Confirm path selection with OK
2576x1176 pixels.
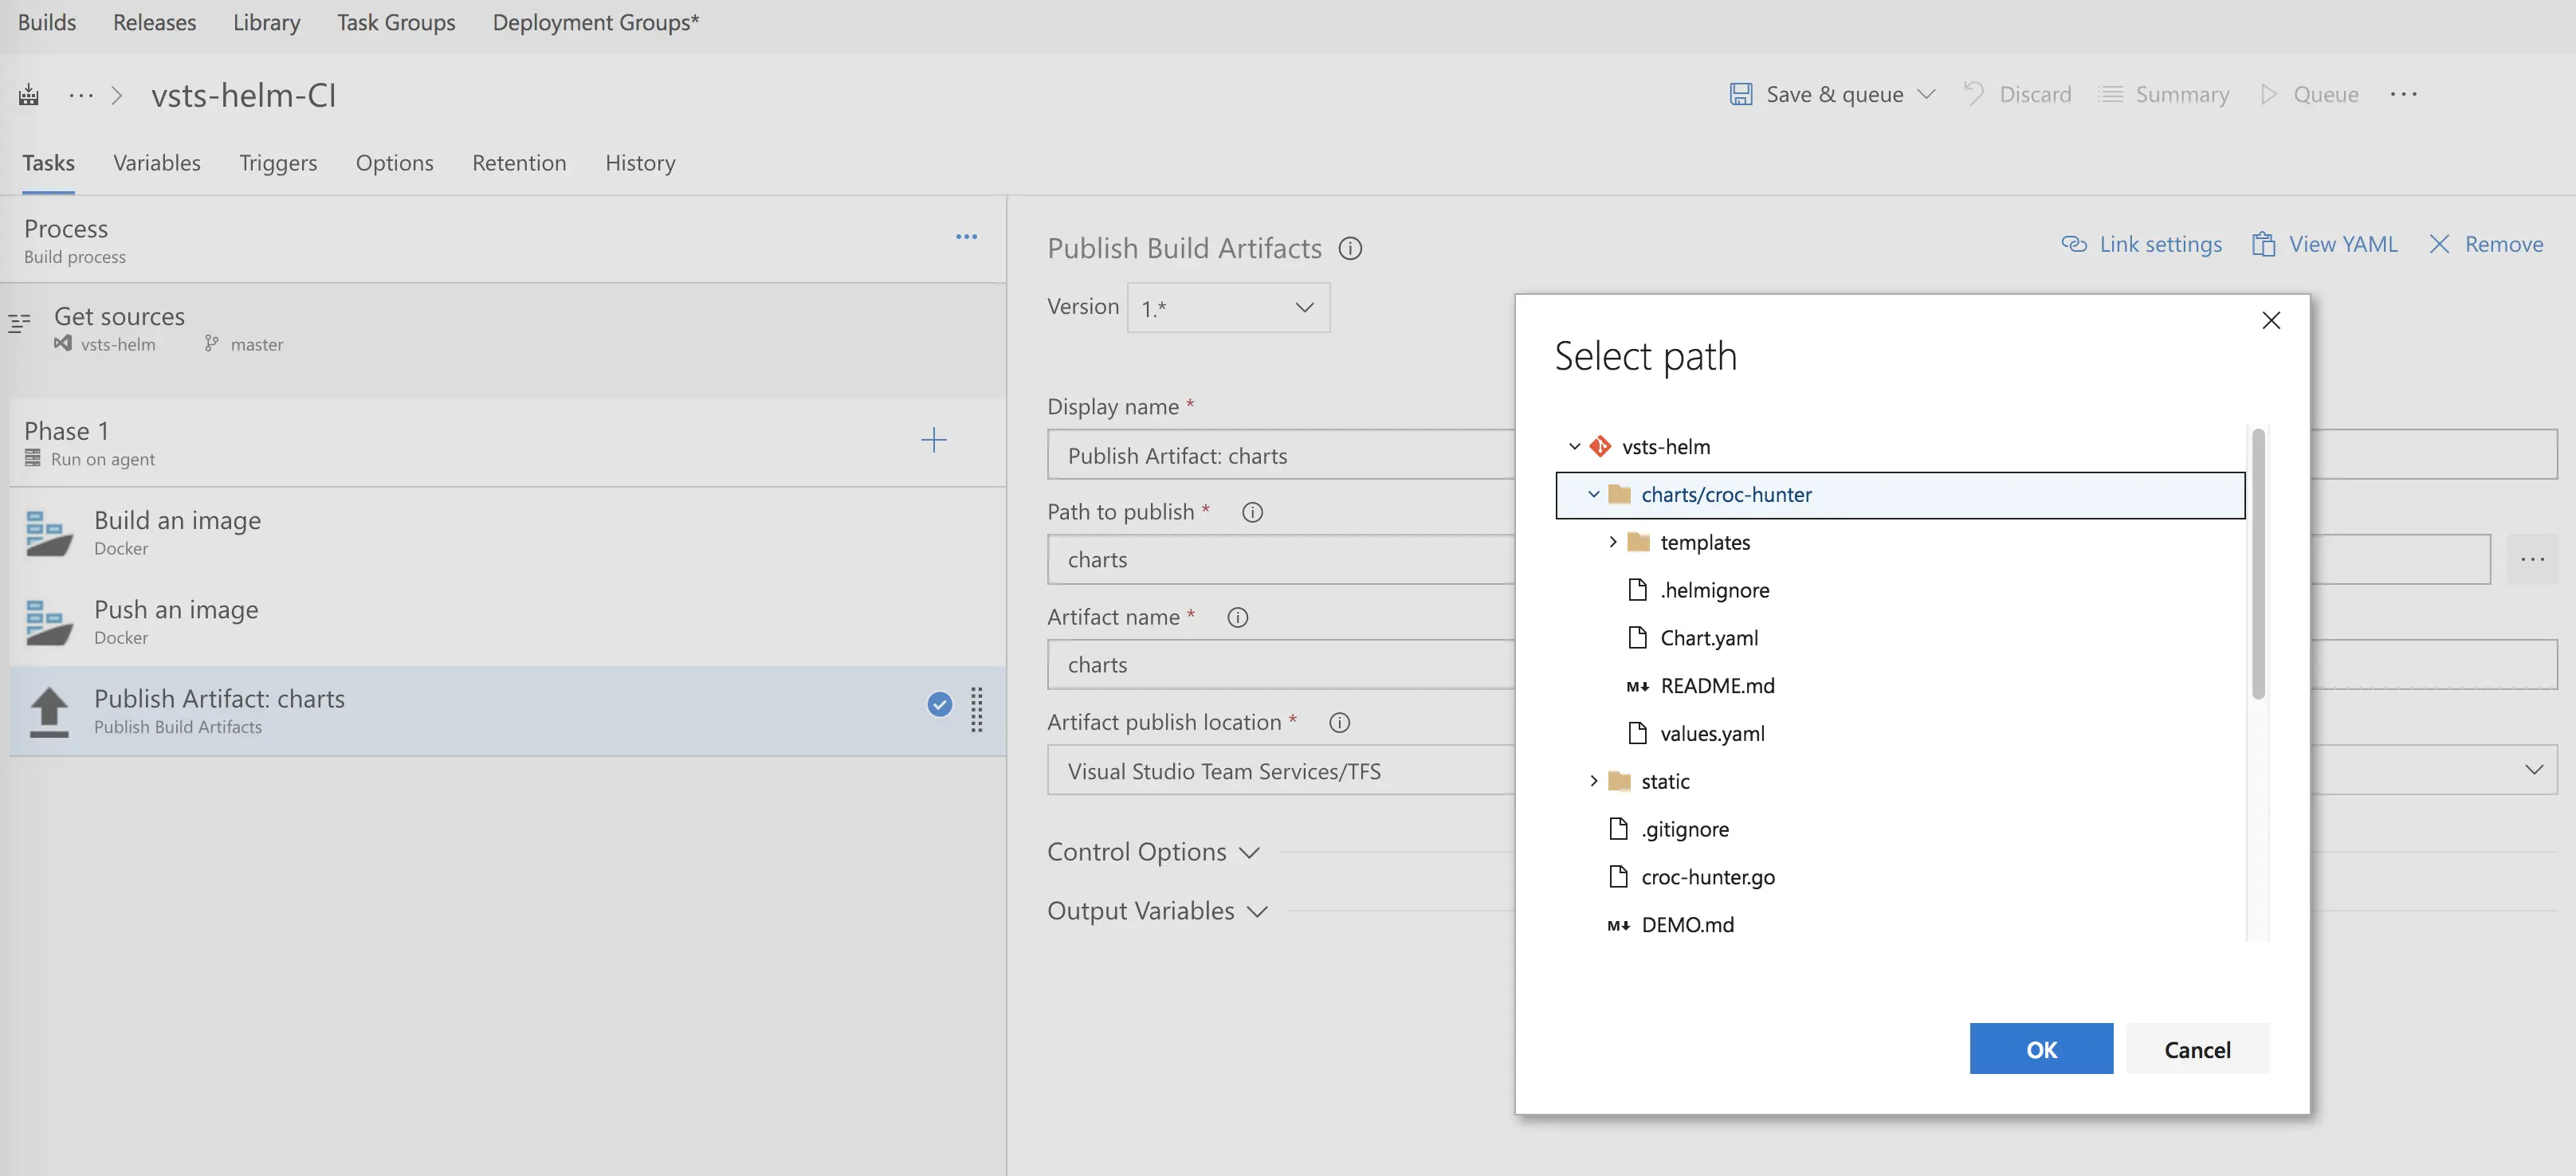click(x=2041, y=1049)
